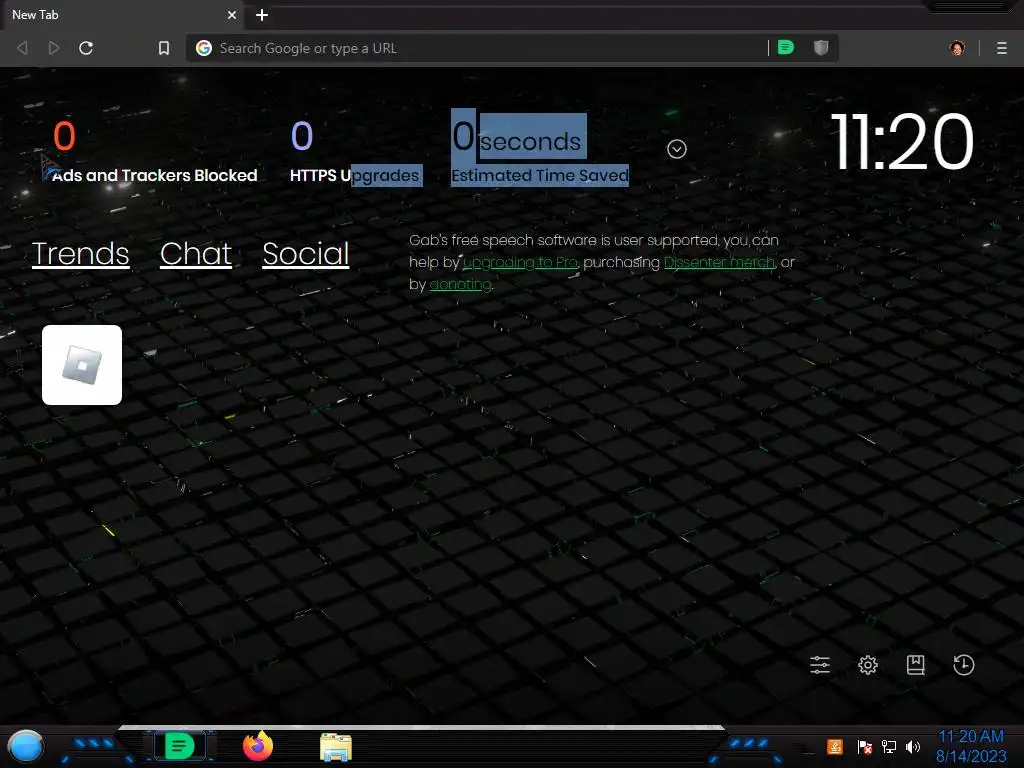Open the settings gear icon

pos(868,665)
